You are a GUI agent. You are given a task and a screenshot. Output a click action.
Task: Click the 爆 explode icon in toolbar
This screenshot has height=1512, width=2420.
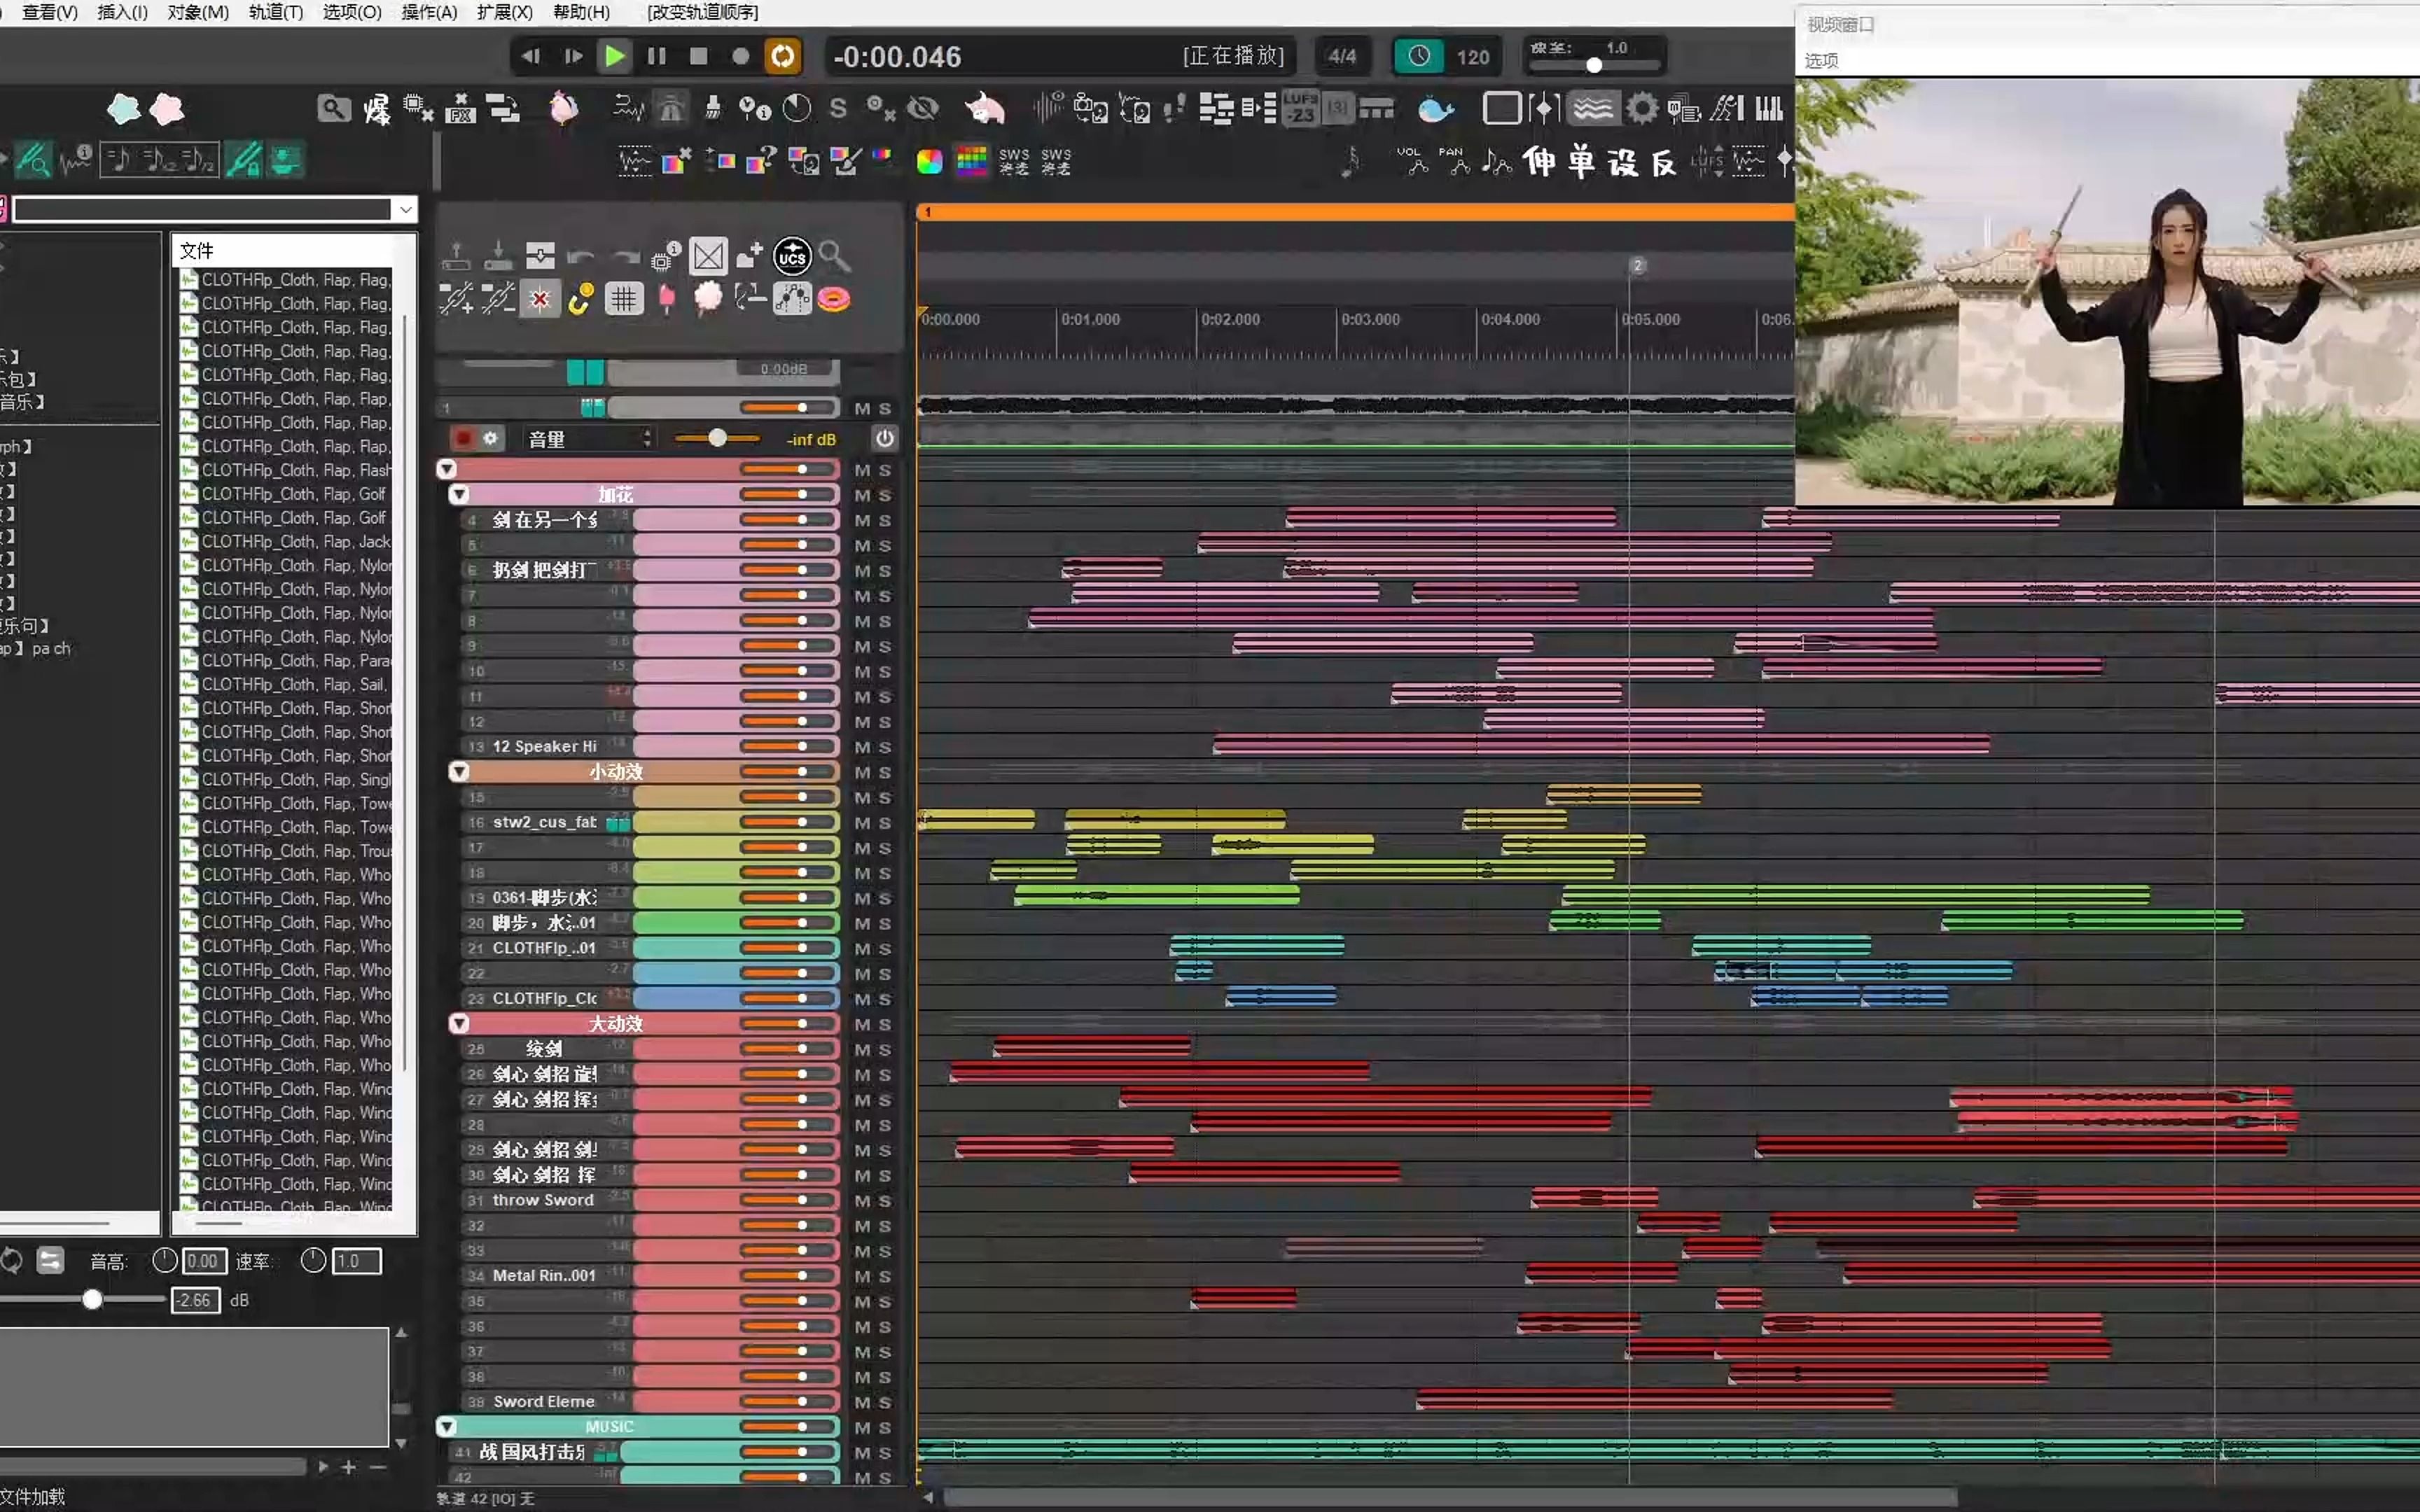(377, 108)
